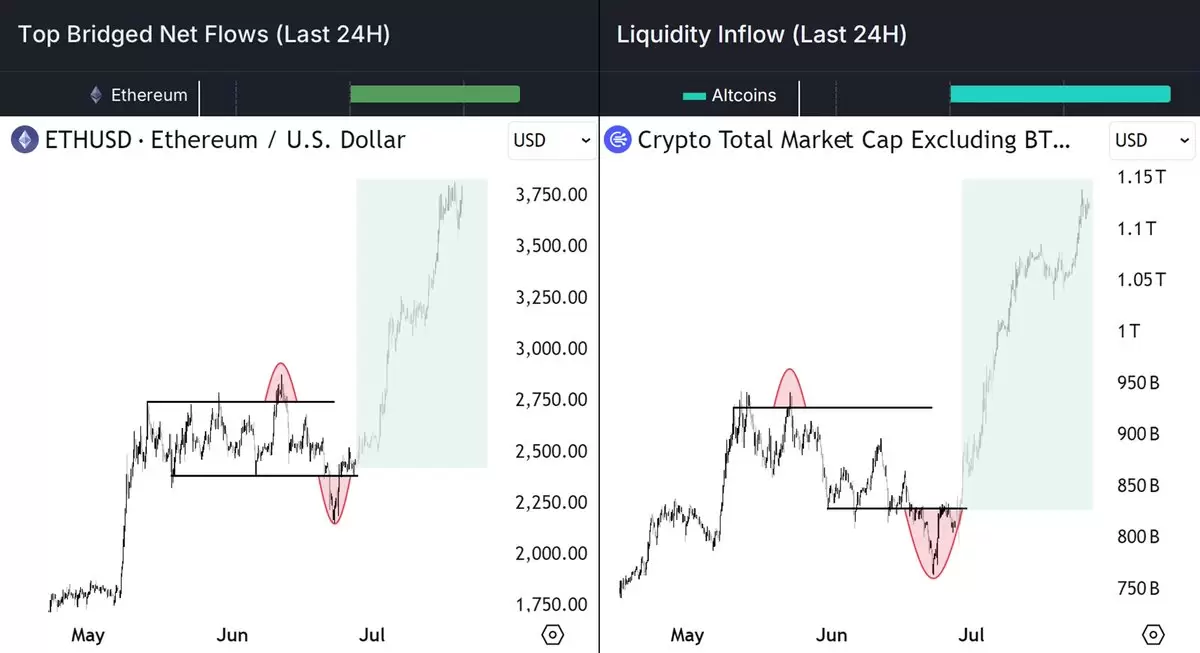Click the 3,000.00 price level on ETH axis
Viewport: 1200px width, 653px height.
pyautogui.click(x=551, y=349)
